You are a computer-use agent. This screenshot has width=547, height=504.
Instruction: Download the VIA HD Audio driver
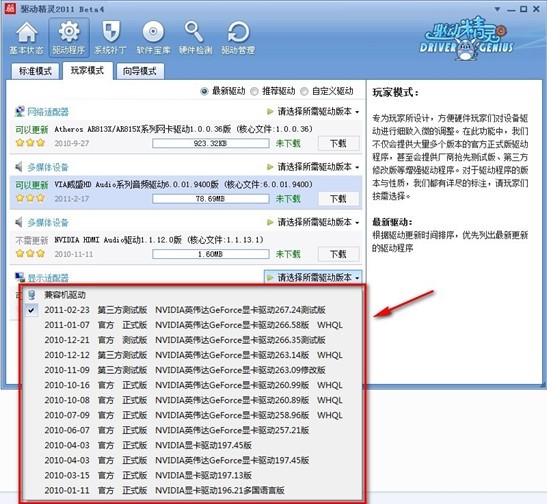(338, 198)
